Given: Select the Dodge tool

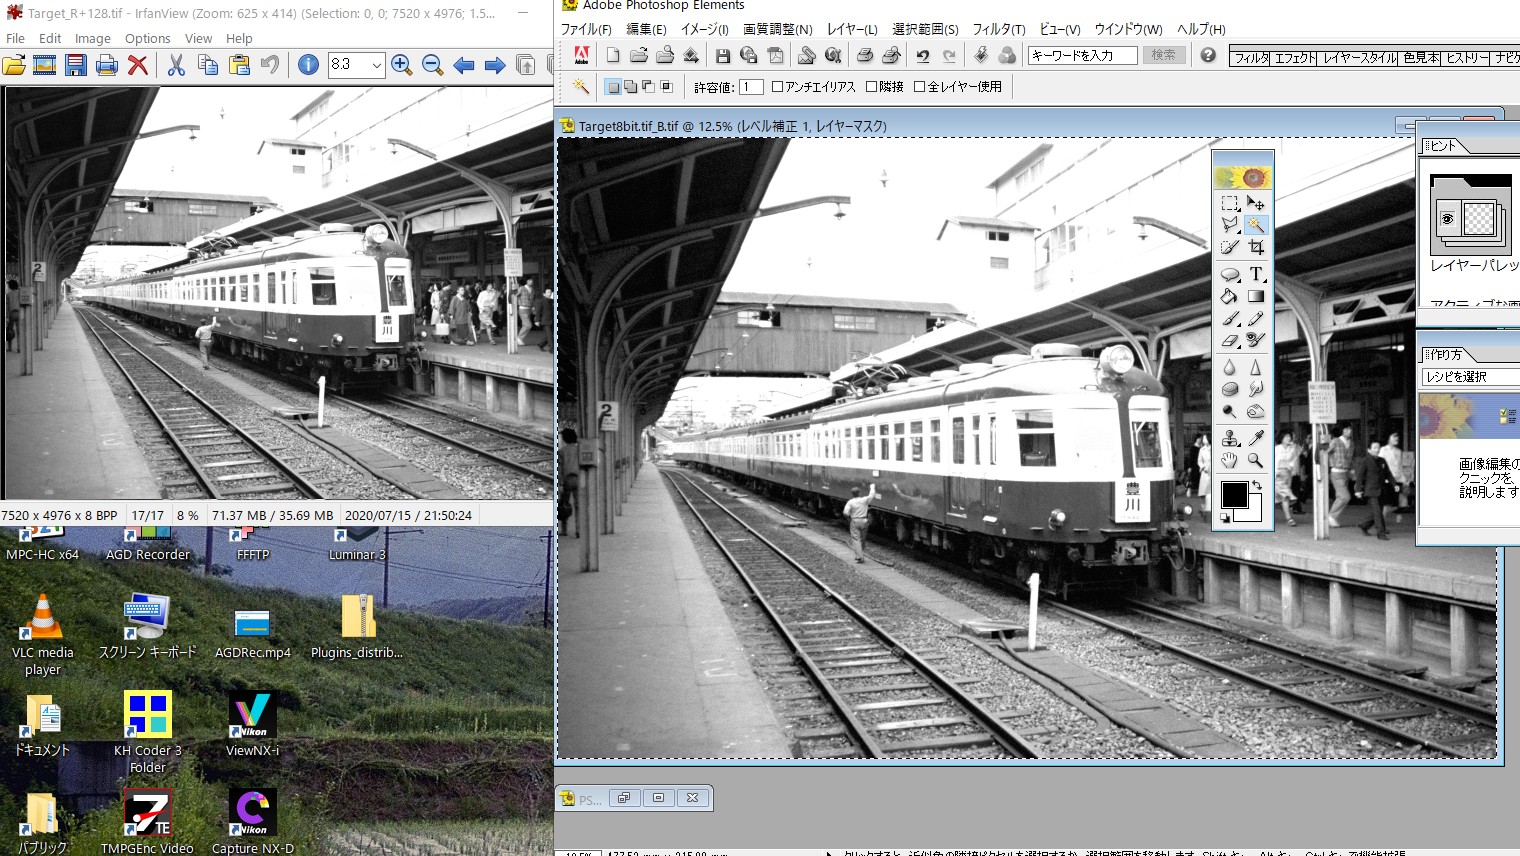Looking at the screenshot, I should click(1230, 411).
